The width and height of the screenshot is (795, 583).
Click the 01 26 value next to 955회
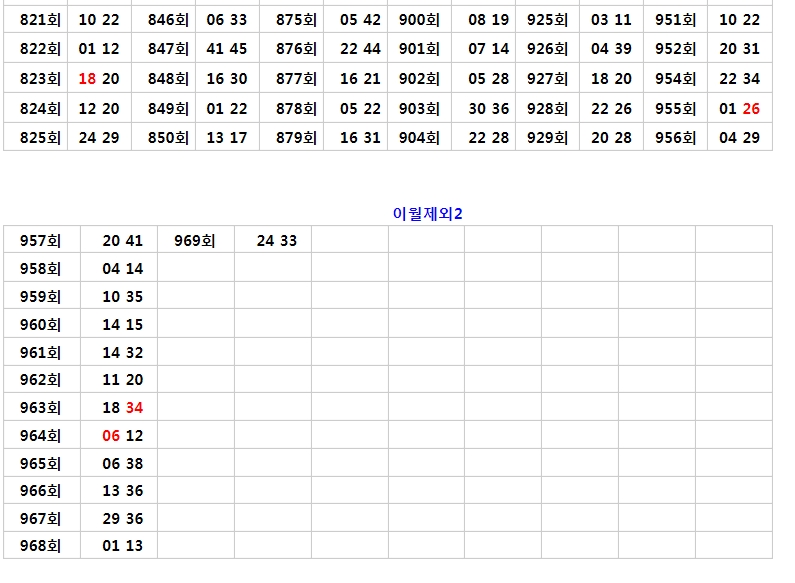pos(739,109)
